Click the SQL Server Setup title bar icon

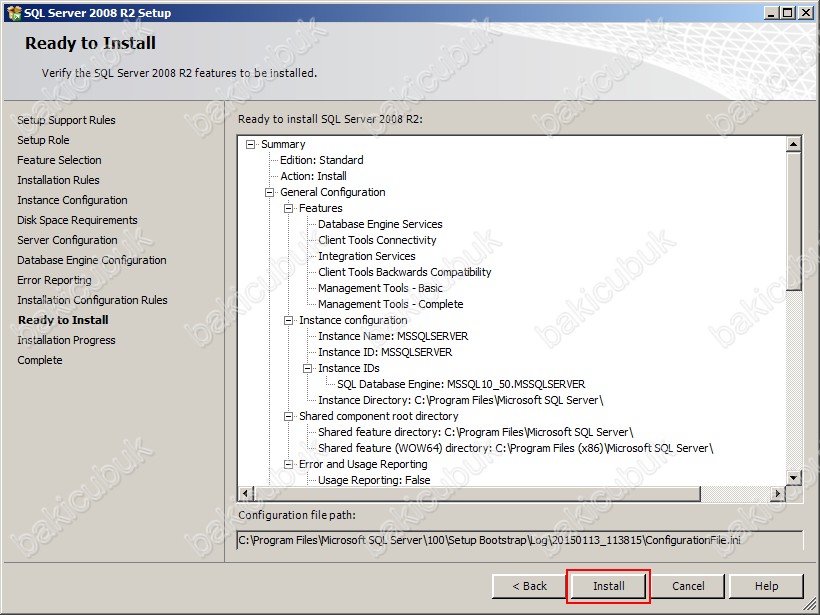coord(14,13)
